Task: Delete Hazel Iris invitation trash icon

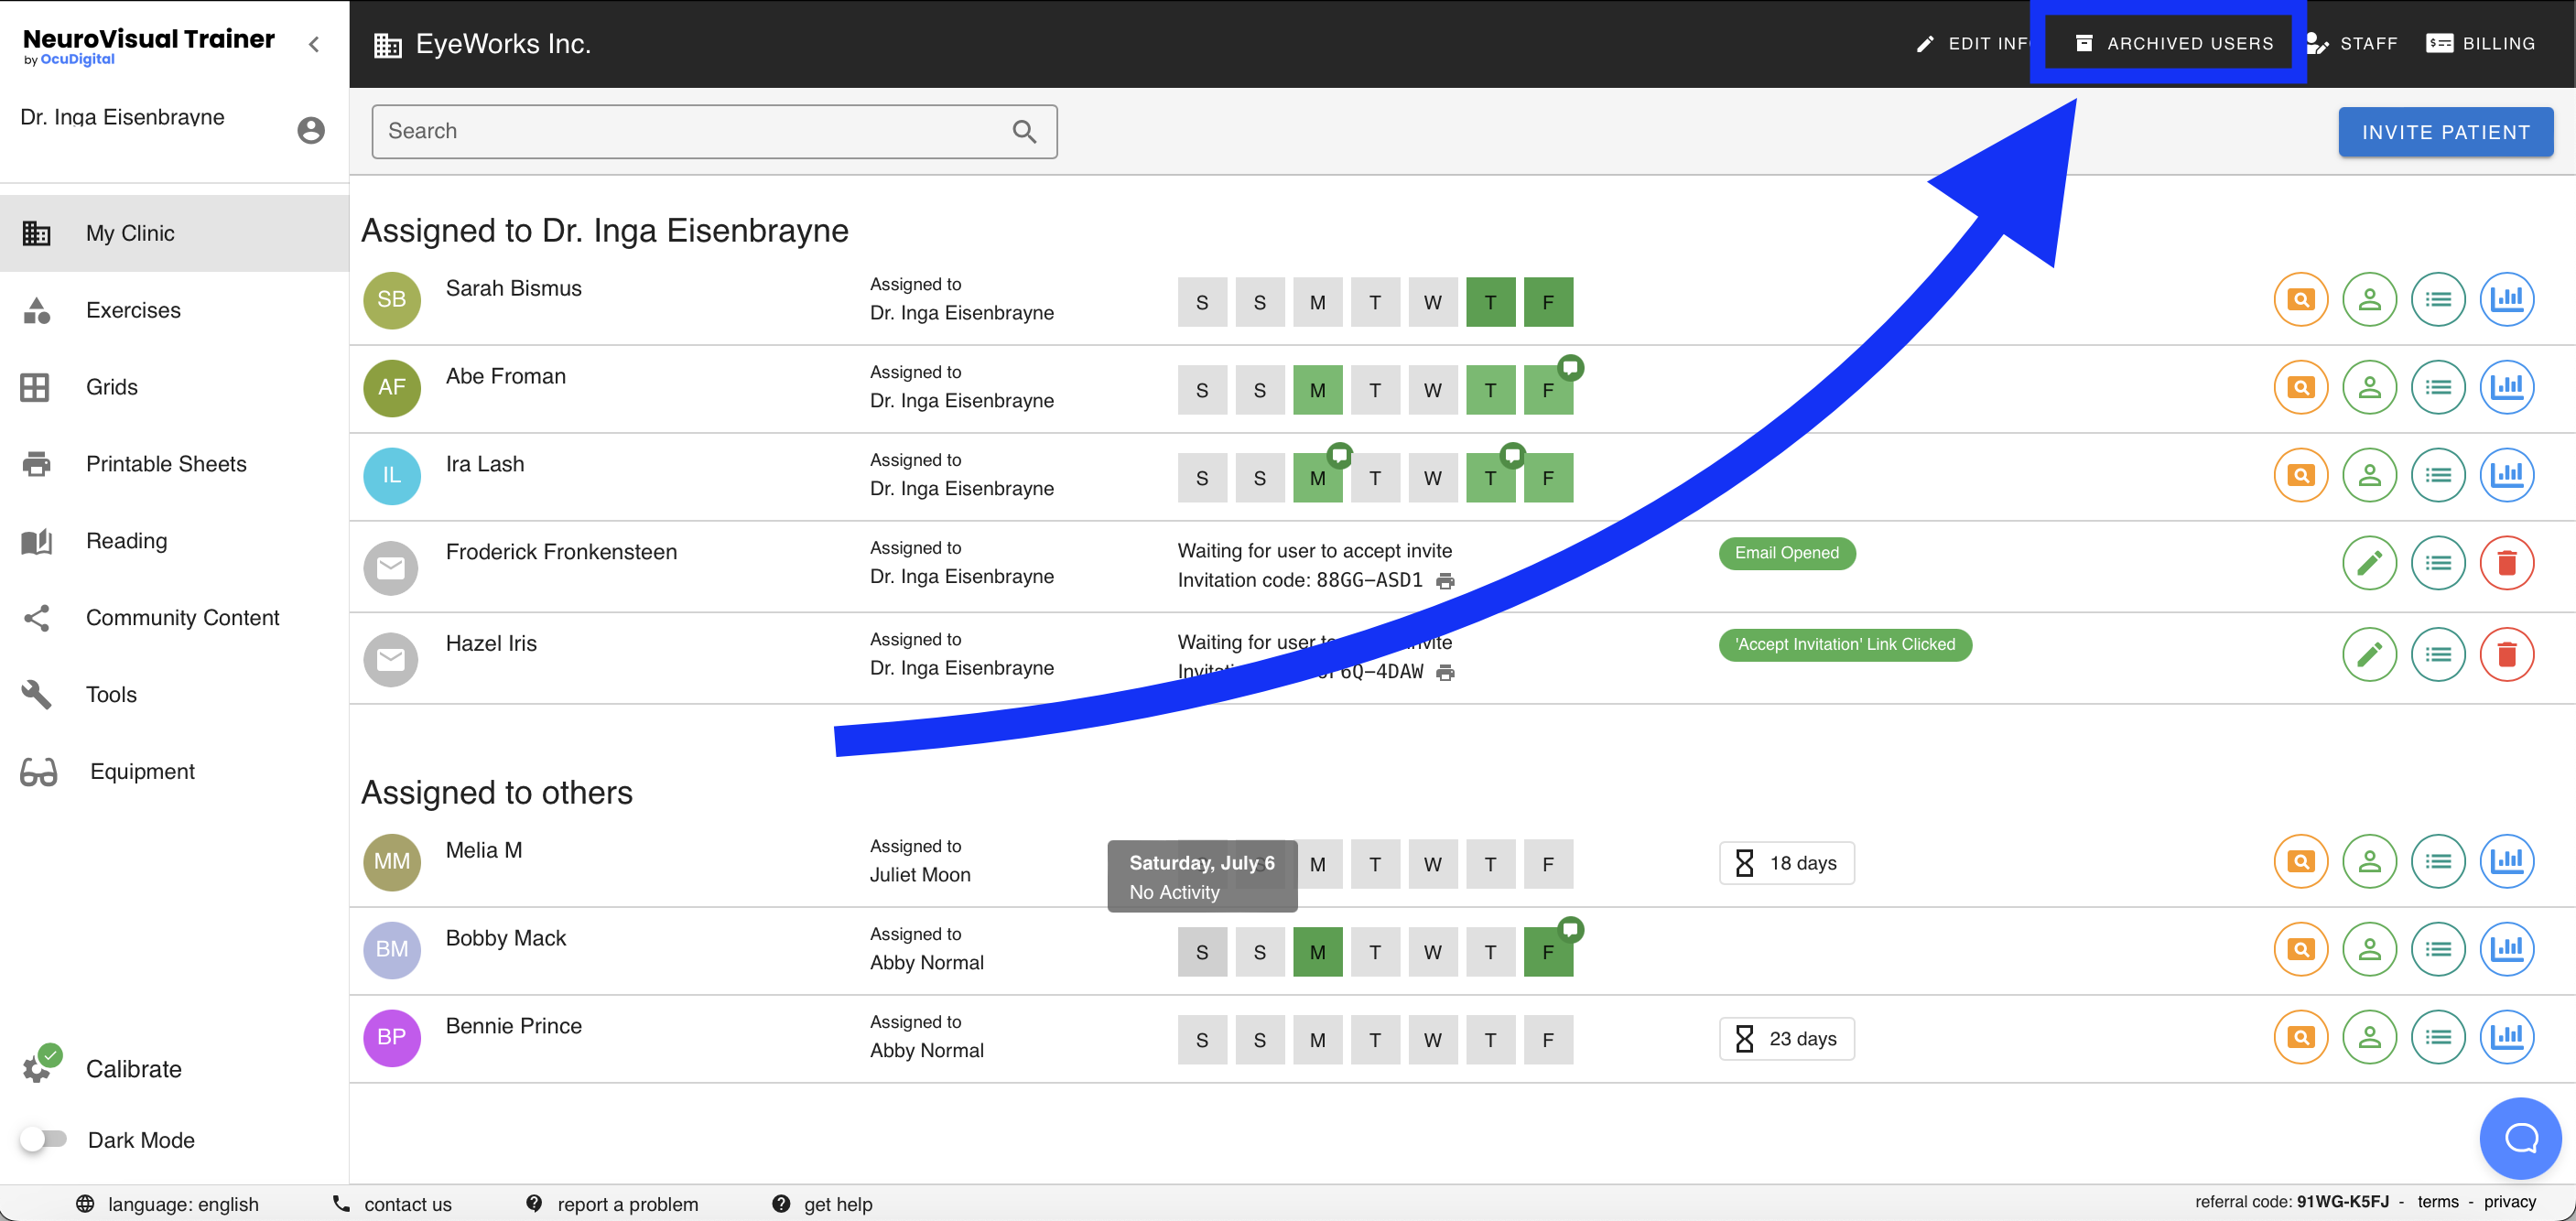Action: click(x=2506, y=655)
